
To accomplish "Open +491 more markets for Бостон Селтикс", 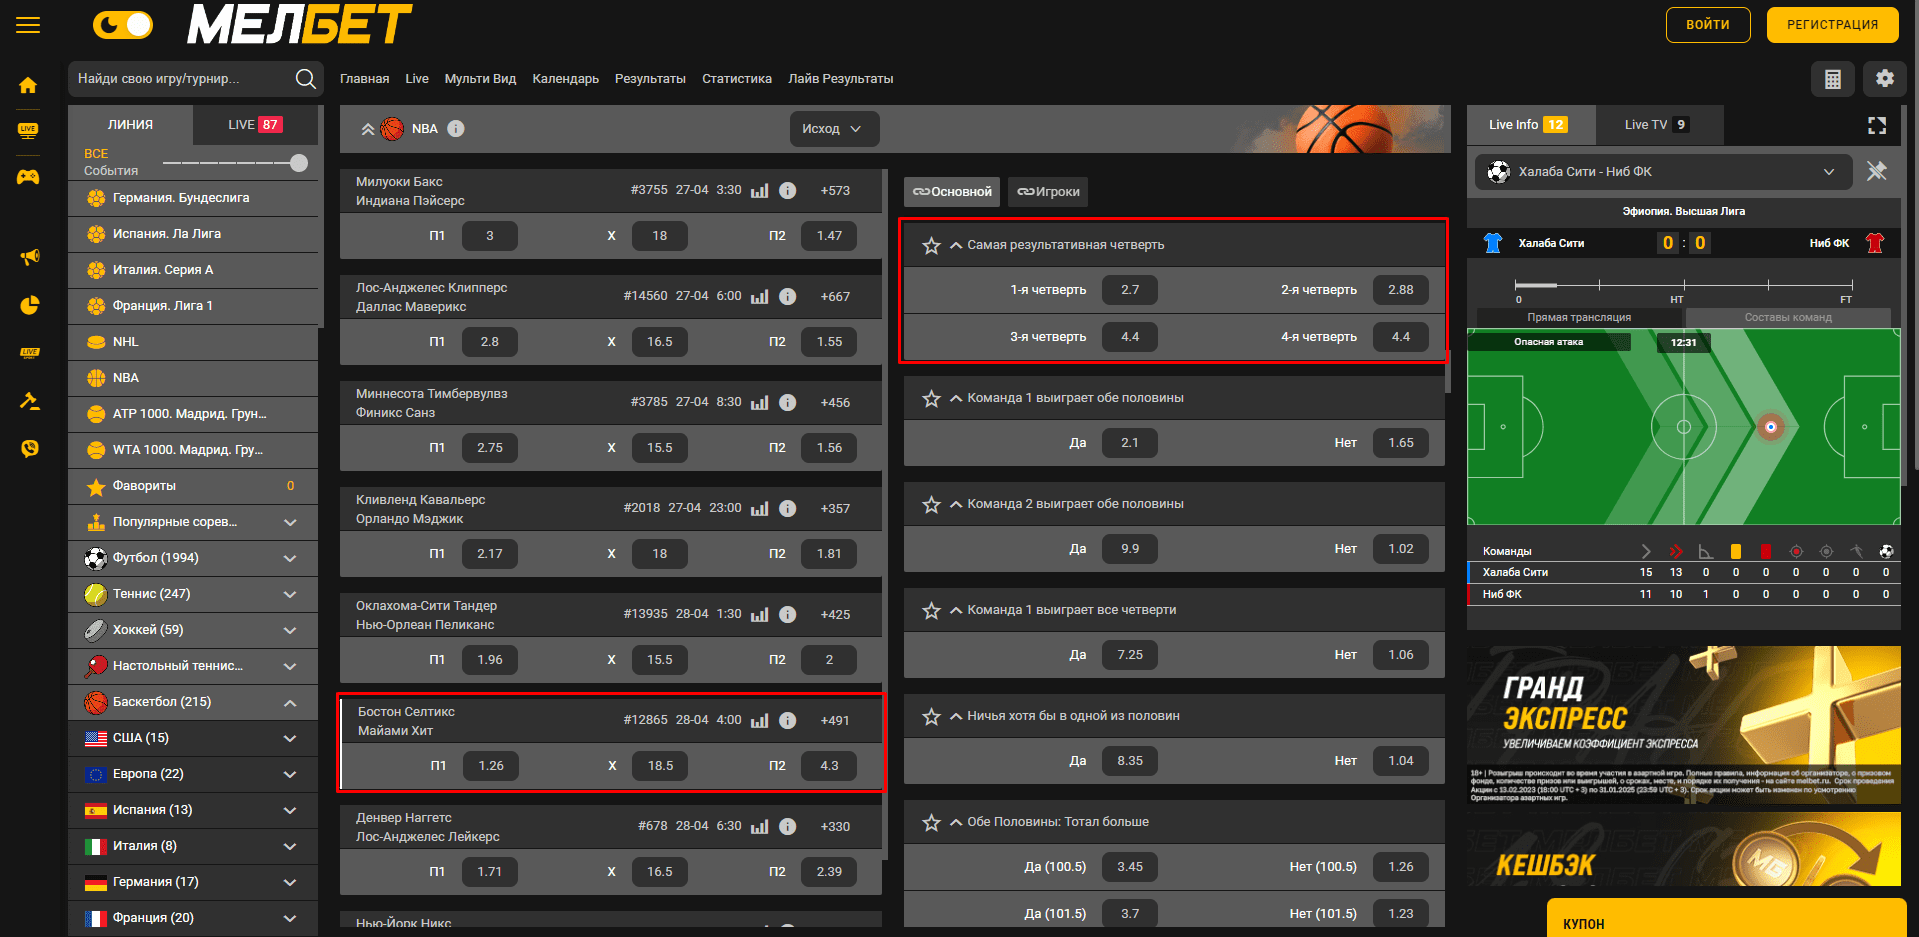I will click(x=835, y=720).
